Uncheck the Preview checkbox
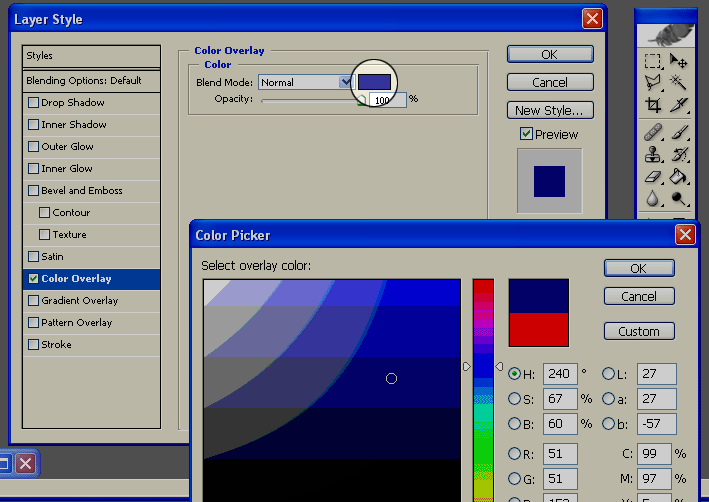 click(526, 134)
